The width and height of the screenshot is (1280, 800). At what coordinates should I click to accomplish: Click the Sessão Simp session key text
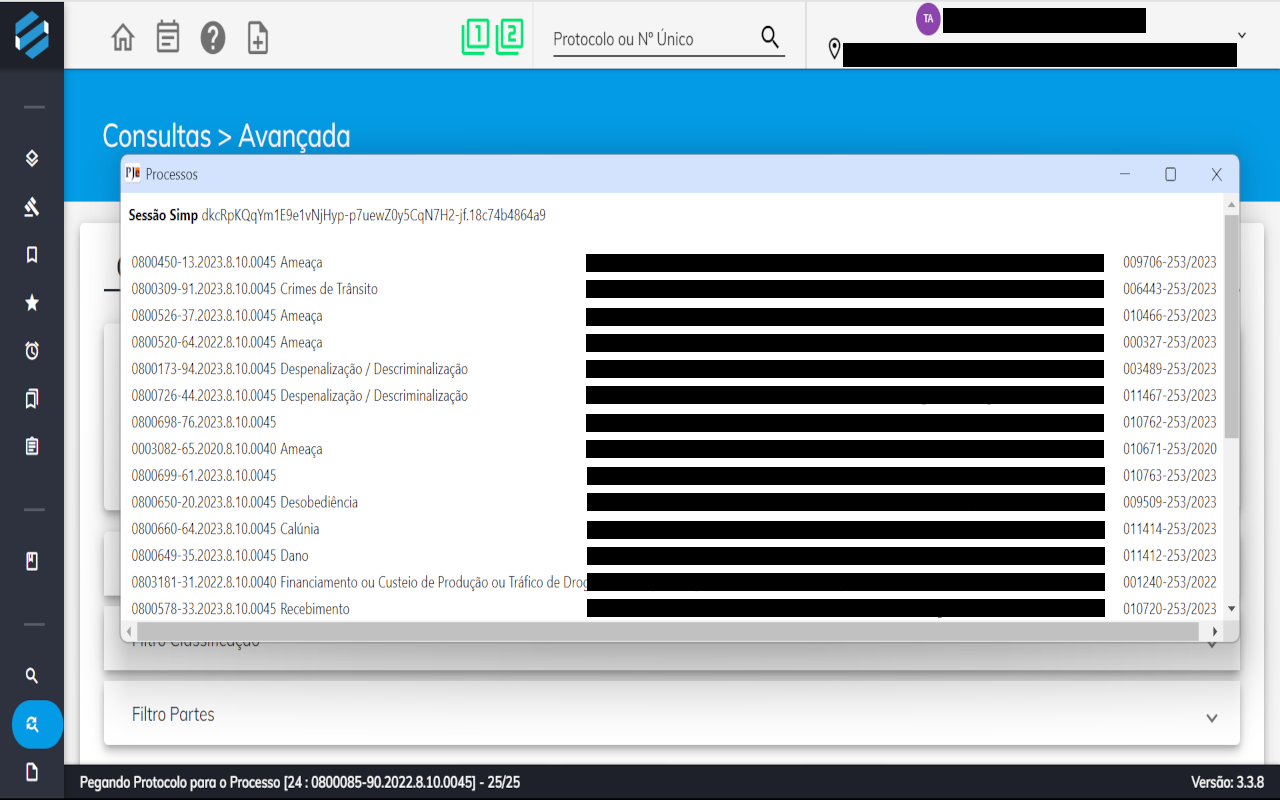pos(374,215)
